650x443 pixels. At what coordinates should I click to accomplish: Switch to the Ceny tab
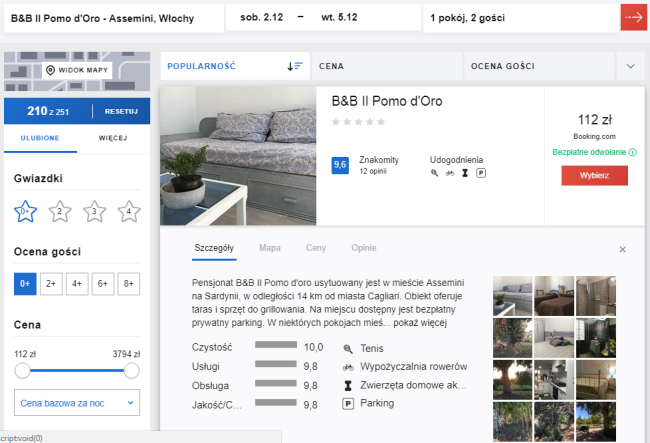coord(316,247)
